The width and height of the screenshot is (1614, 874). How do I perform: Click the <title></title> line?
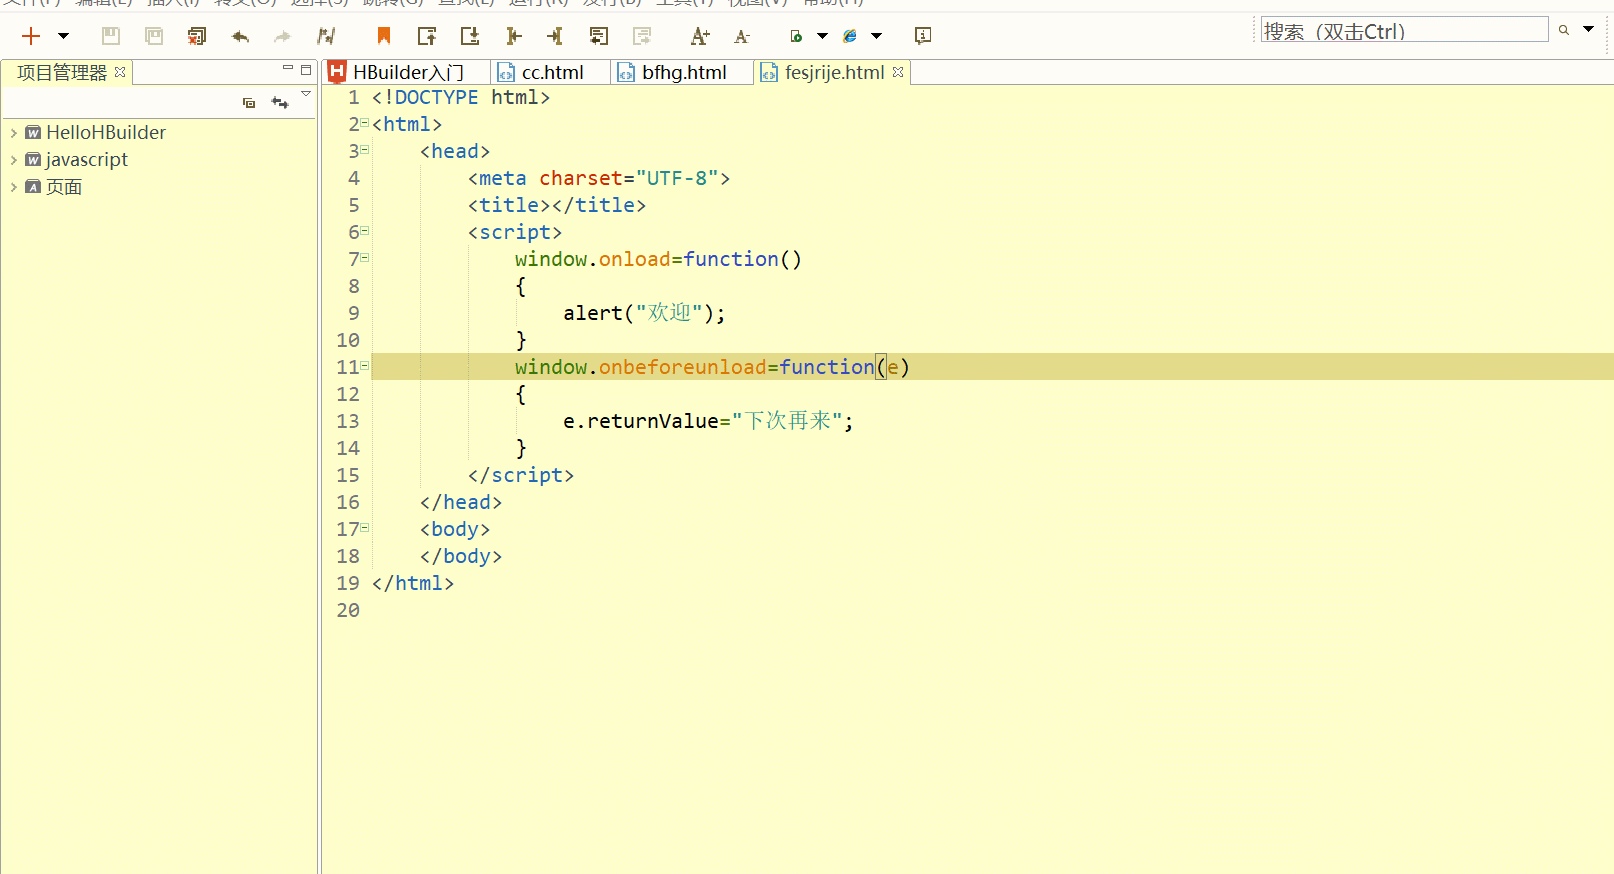[x=557, y=205]
